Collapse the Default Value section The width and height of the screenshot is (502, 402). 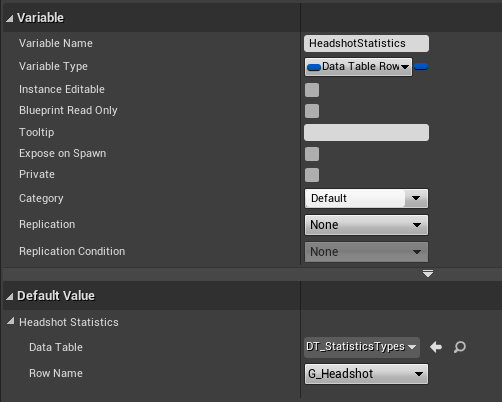coord(10,296)
